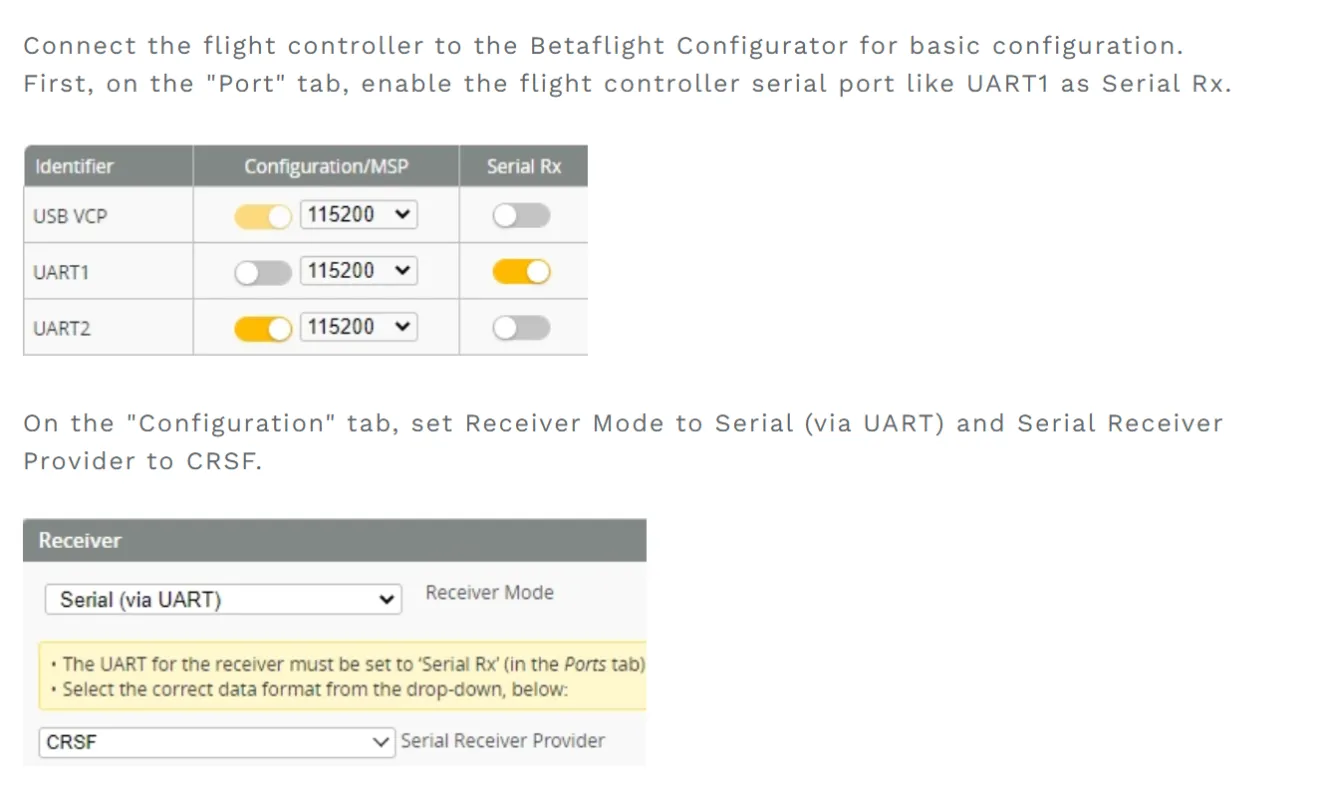
Task: Open USB VCP baud rate dropdown
Action: (x=359, y=215)
